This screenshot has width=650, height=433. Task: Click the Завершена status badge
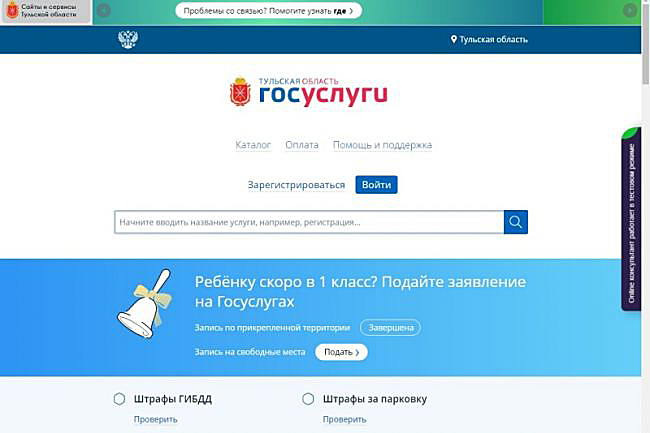pos(390,328)
